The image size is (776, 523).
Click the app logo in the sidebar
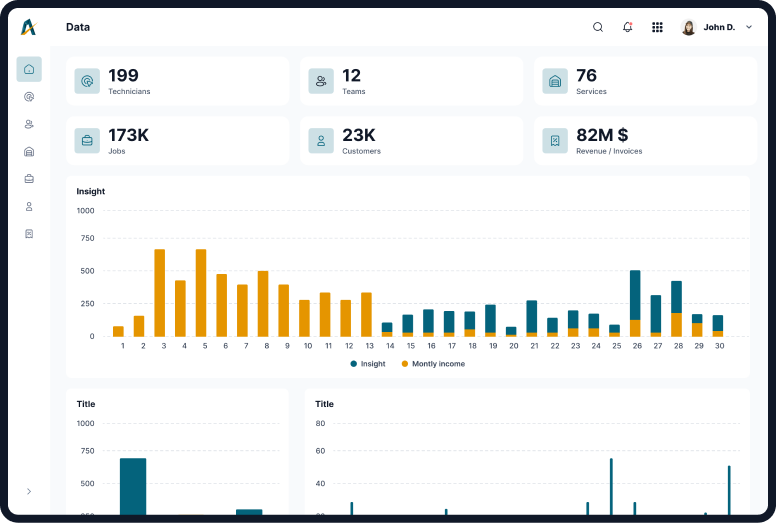click(29, 27)
